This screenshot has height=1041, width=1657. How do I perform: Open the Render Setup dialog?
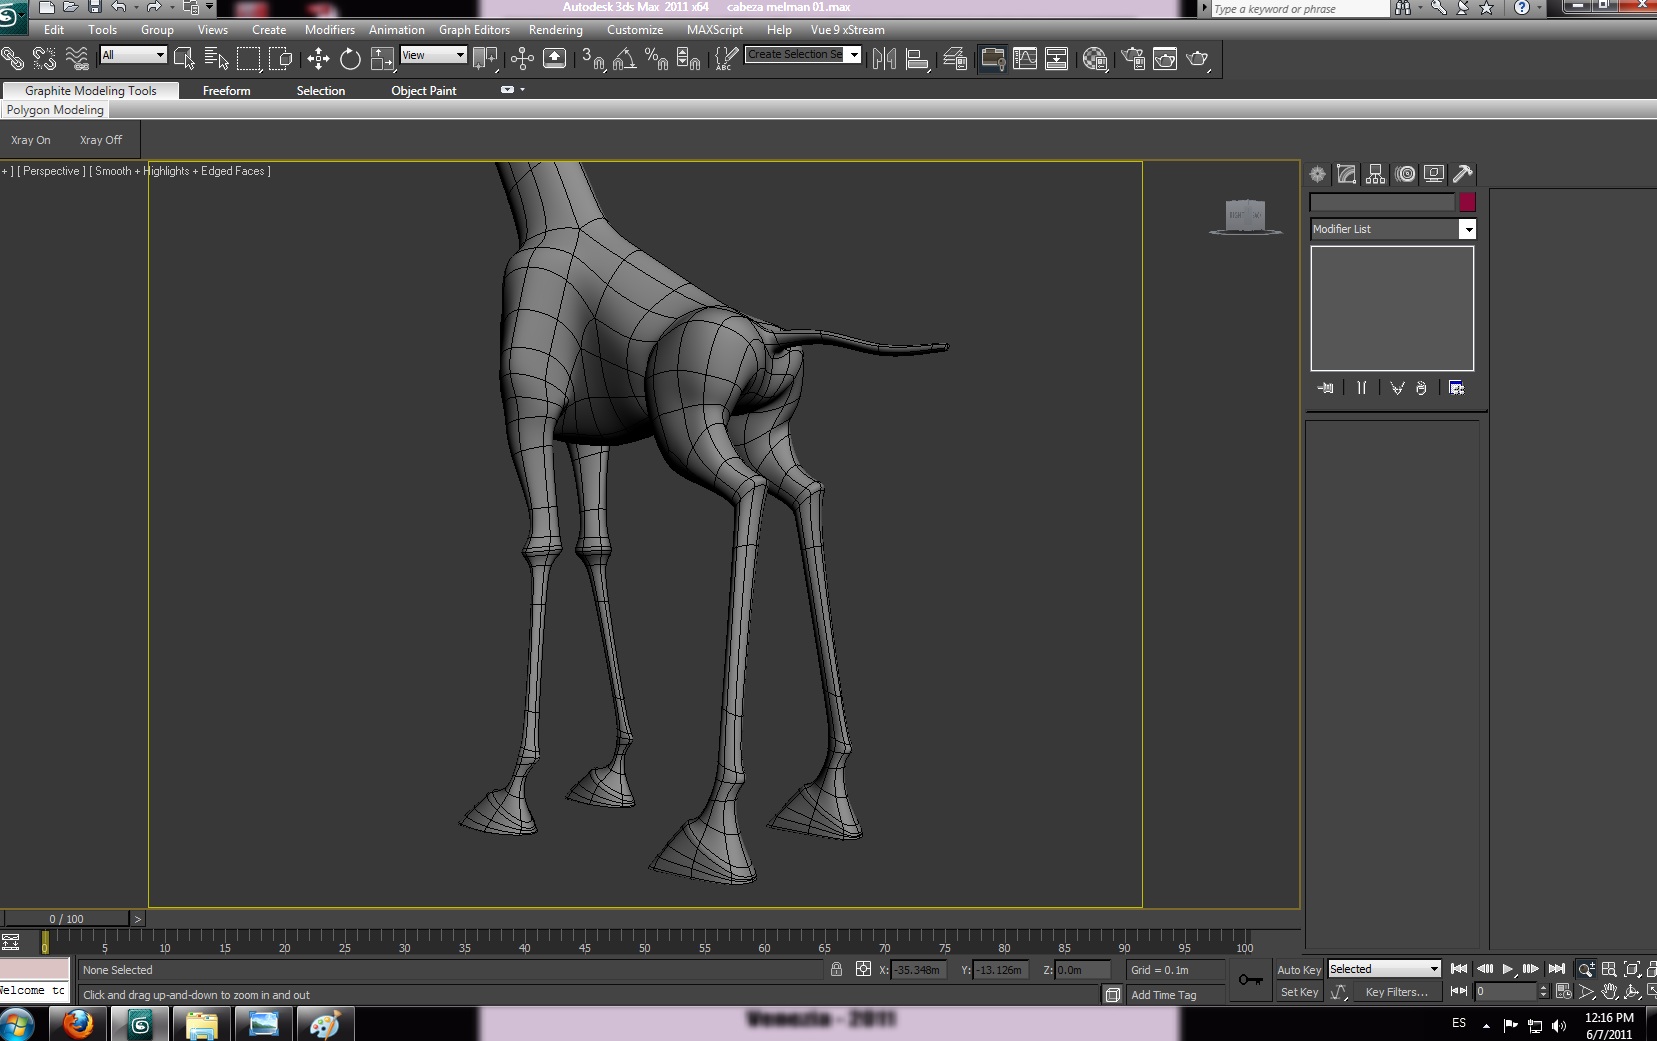(1133, 59)
